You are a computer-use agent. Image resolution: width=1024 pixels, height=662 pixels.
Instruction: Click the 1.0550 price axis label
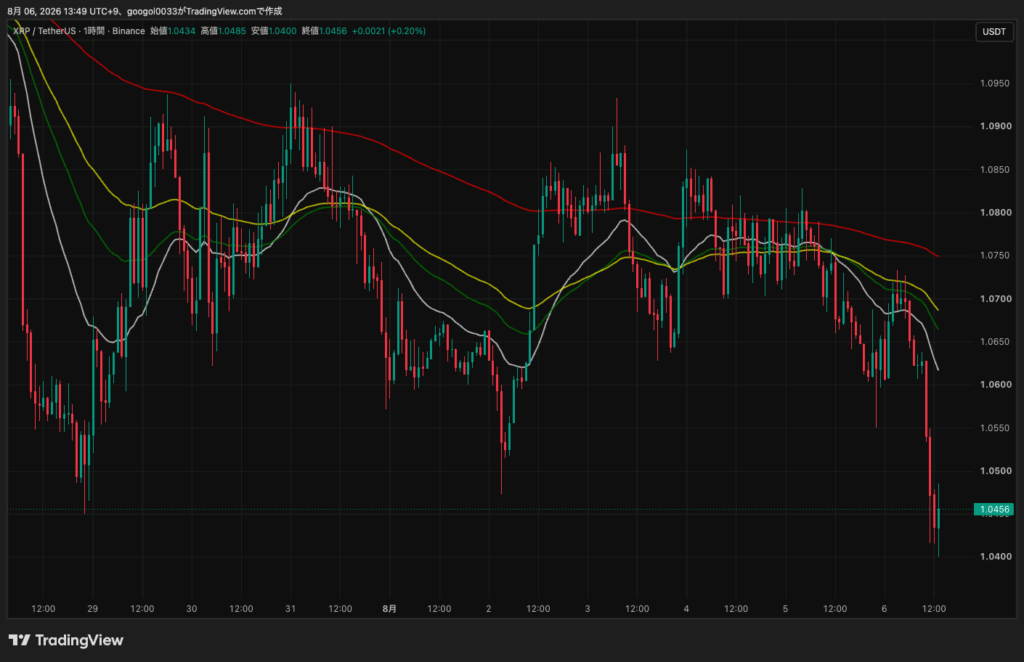995,428
